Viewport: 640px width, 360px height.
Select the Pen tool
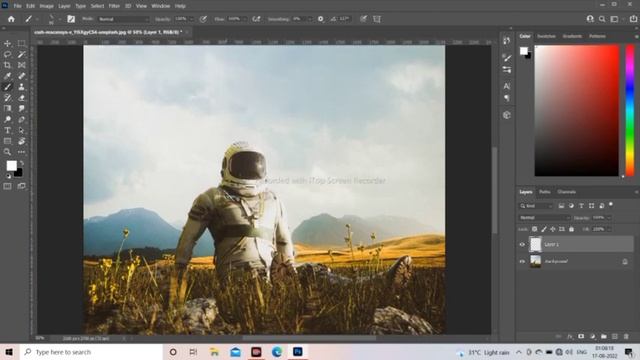22,120
